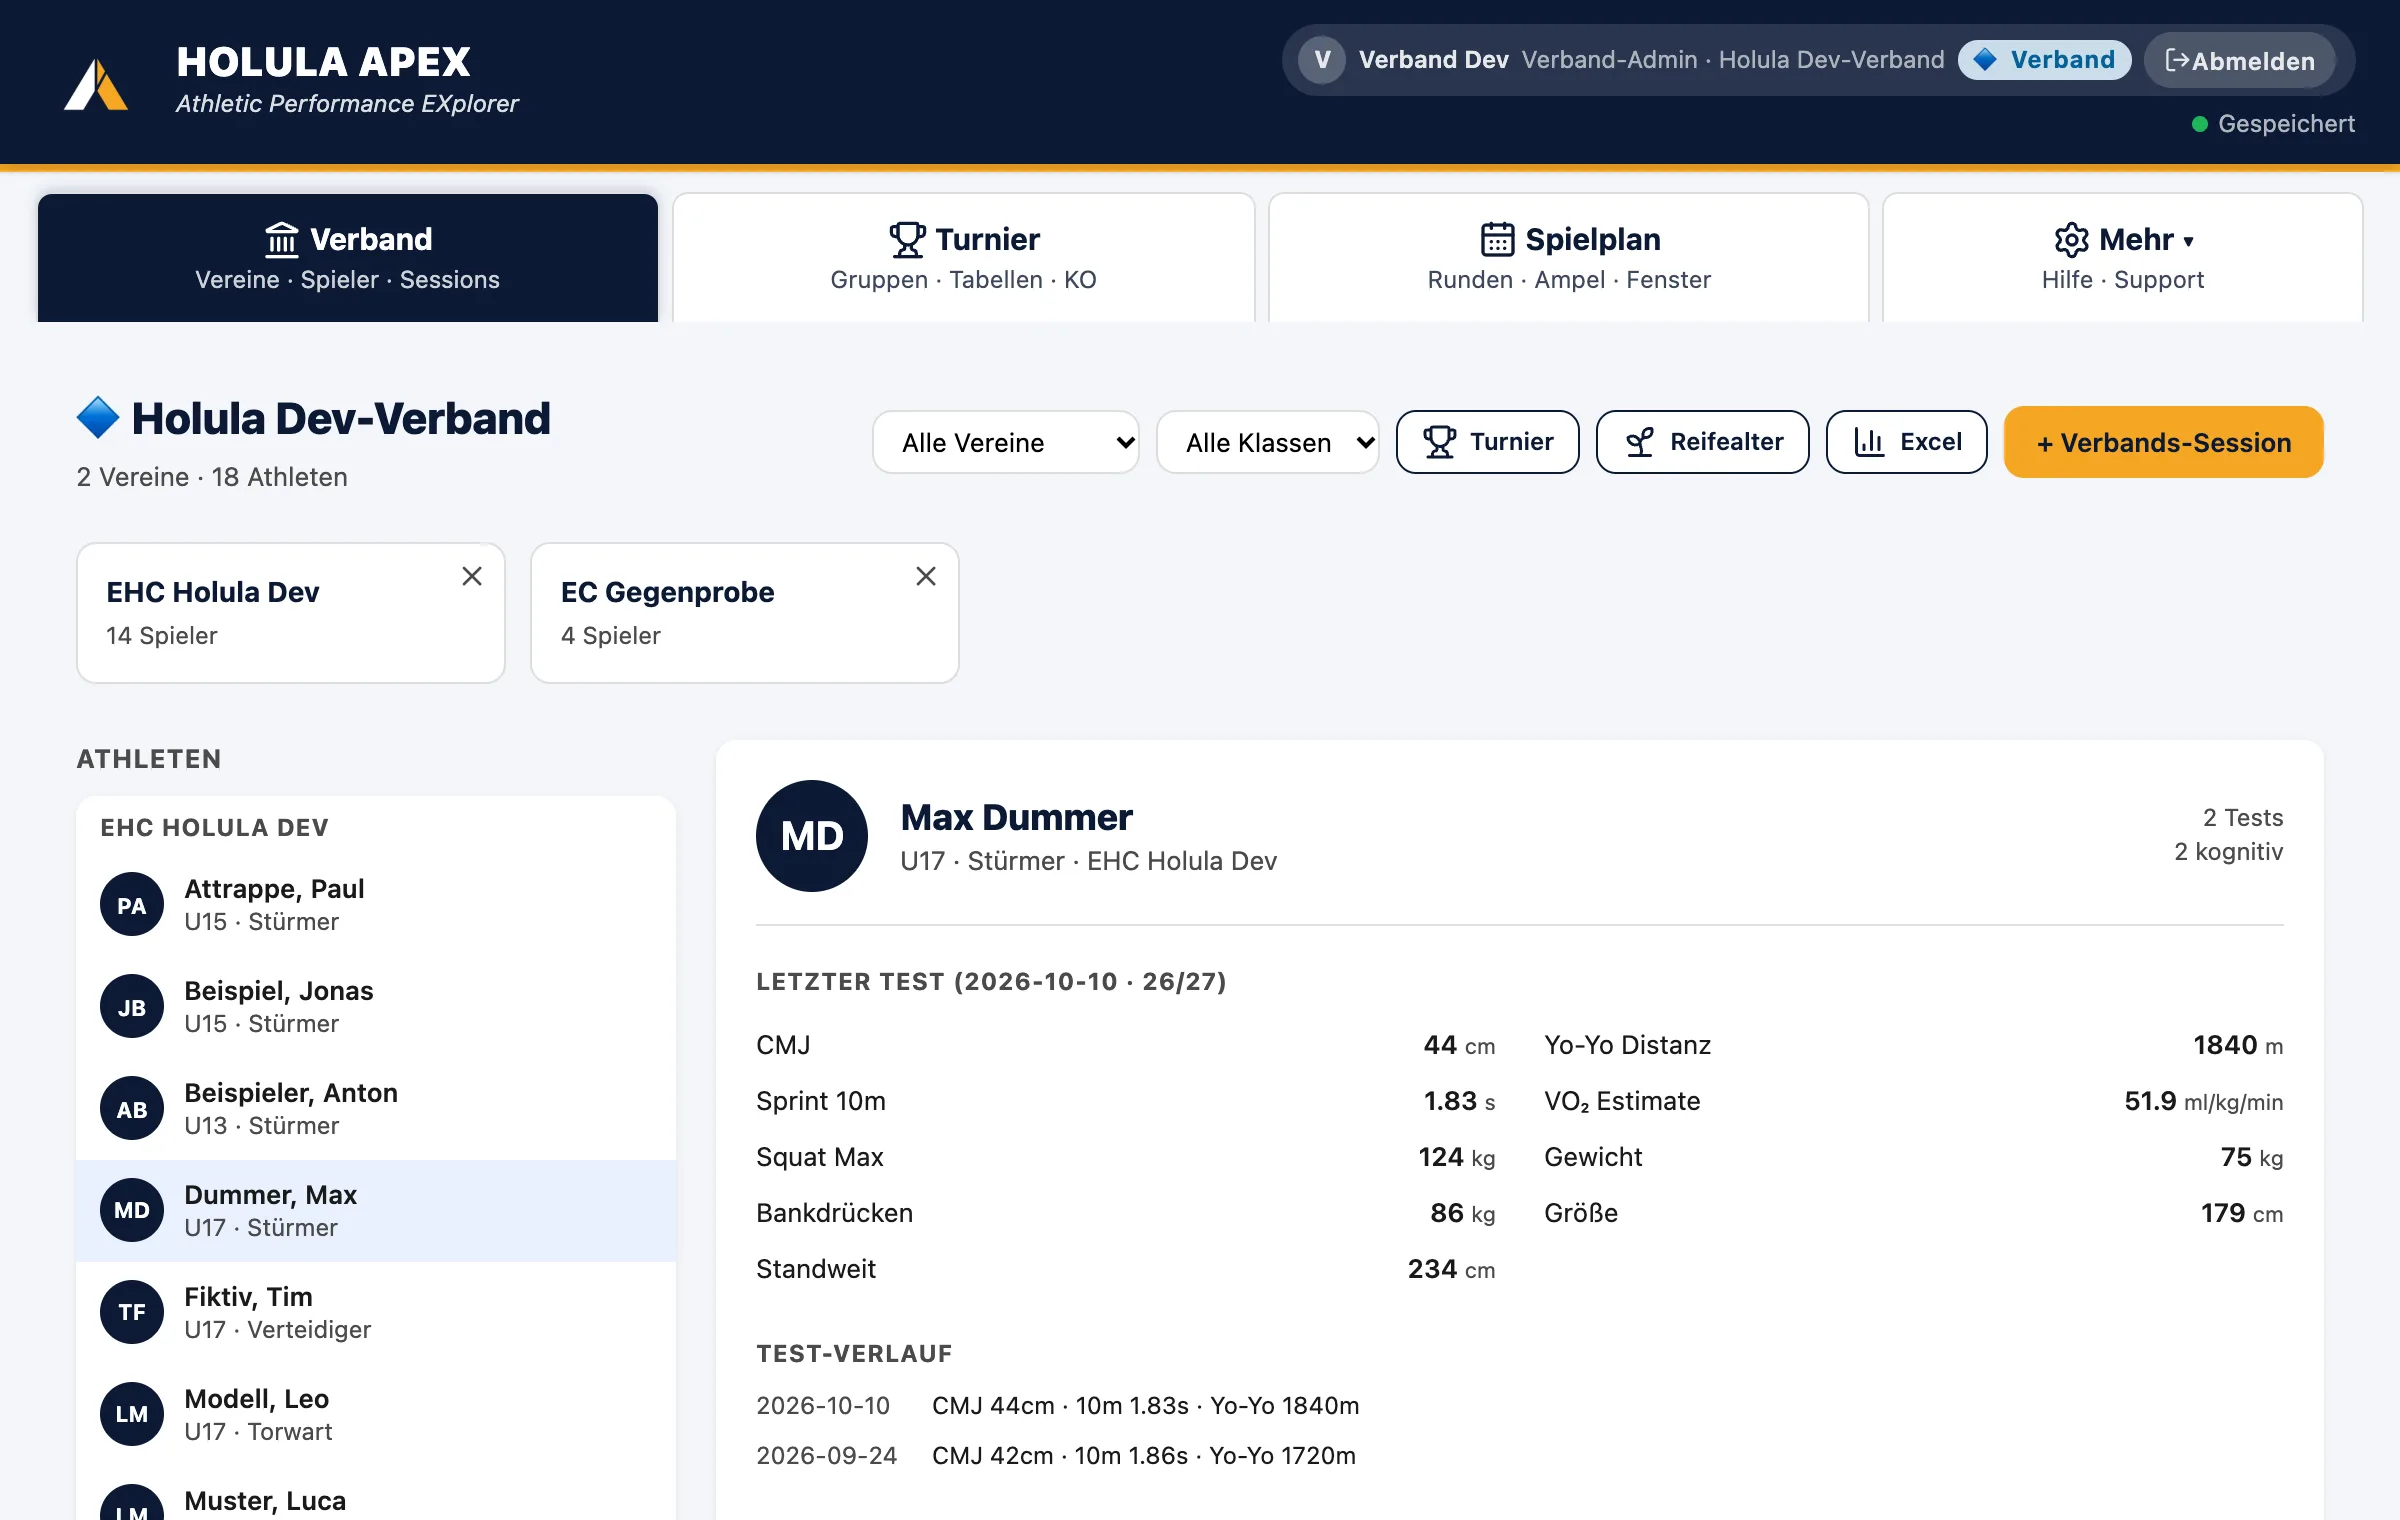Click the AB avatar for Anton Beispieler
This screenshot has height=1520, width=2400.
pos(132,1109)
